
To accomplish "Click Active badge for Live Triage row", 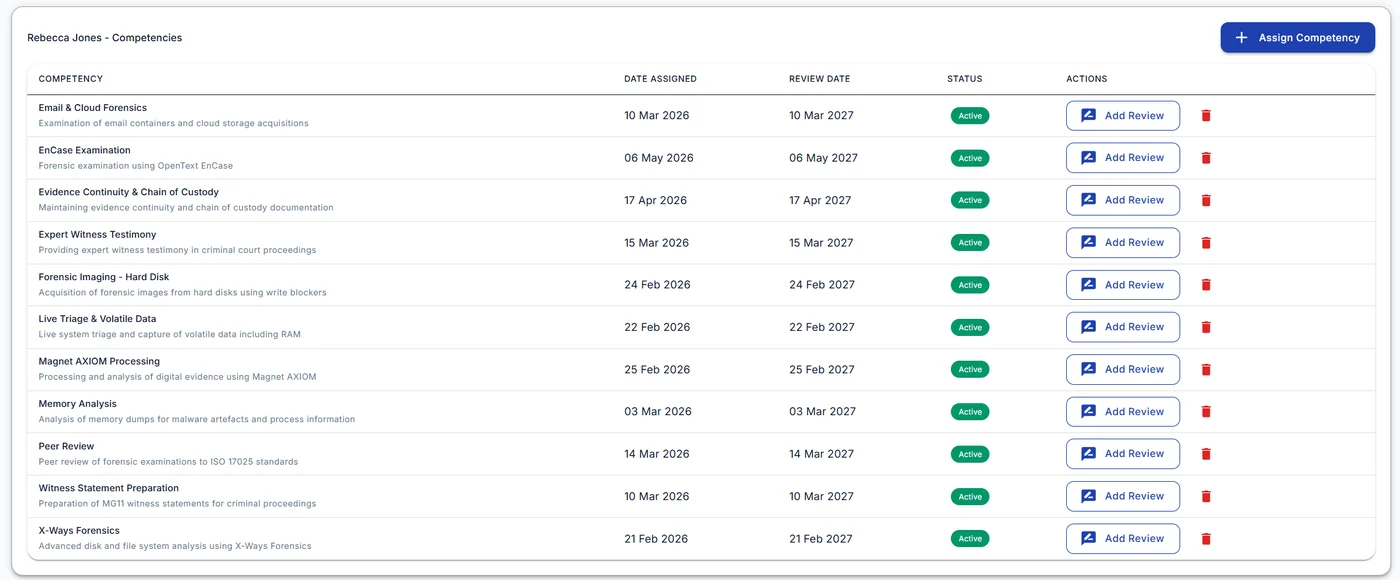I will (x=970, y=327).
